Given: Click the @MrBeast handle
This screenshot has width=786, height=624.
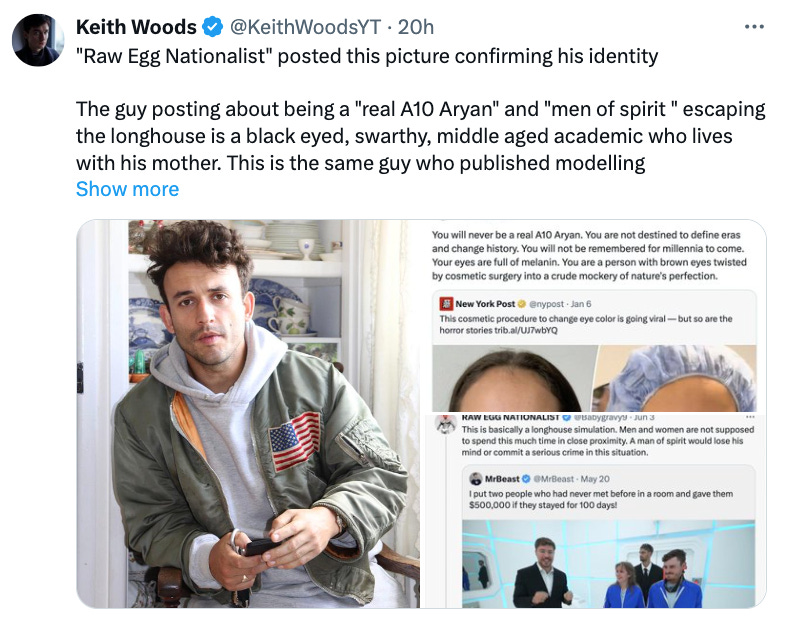Looking at the screenshot, I should (x=554, y=479).
